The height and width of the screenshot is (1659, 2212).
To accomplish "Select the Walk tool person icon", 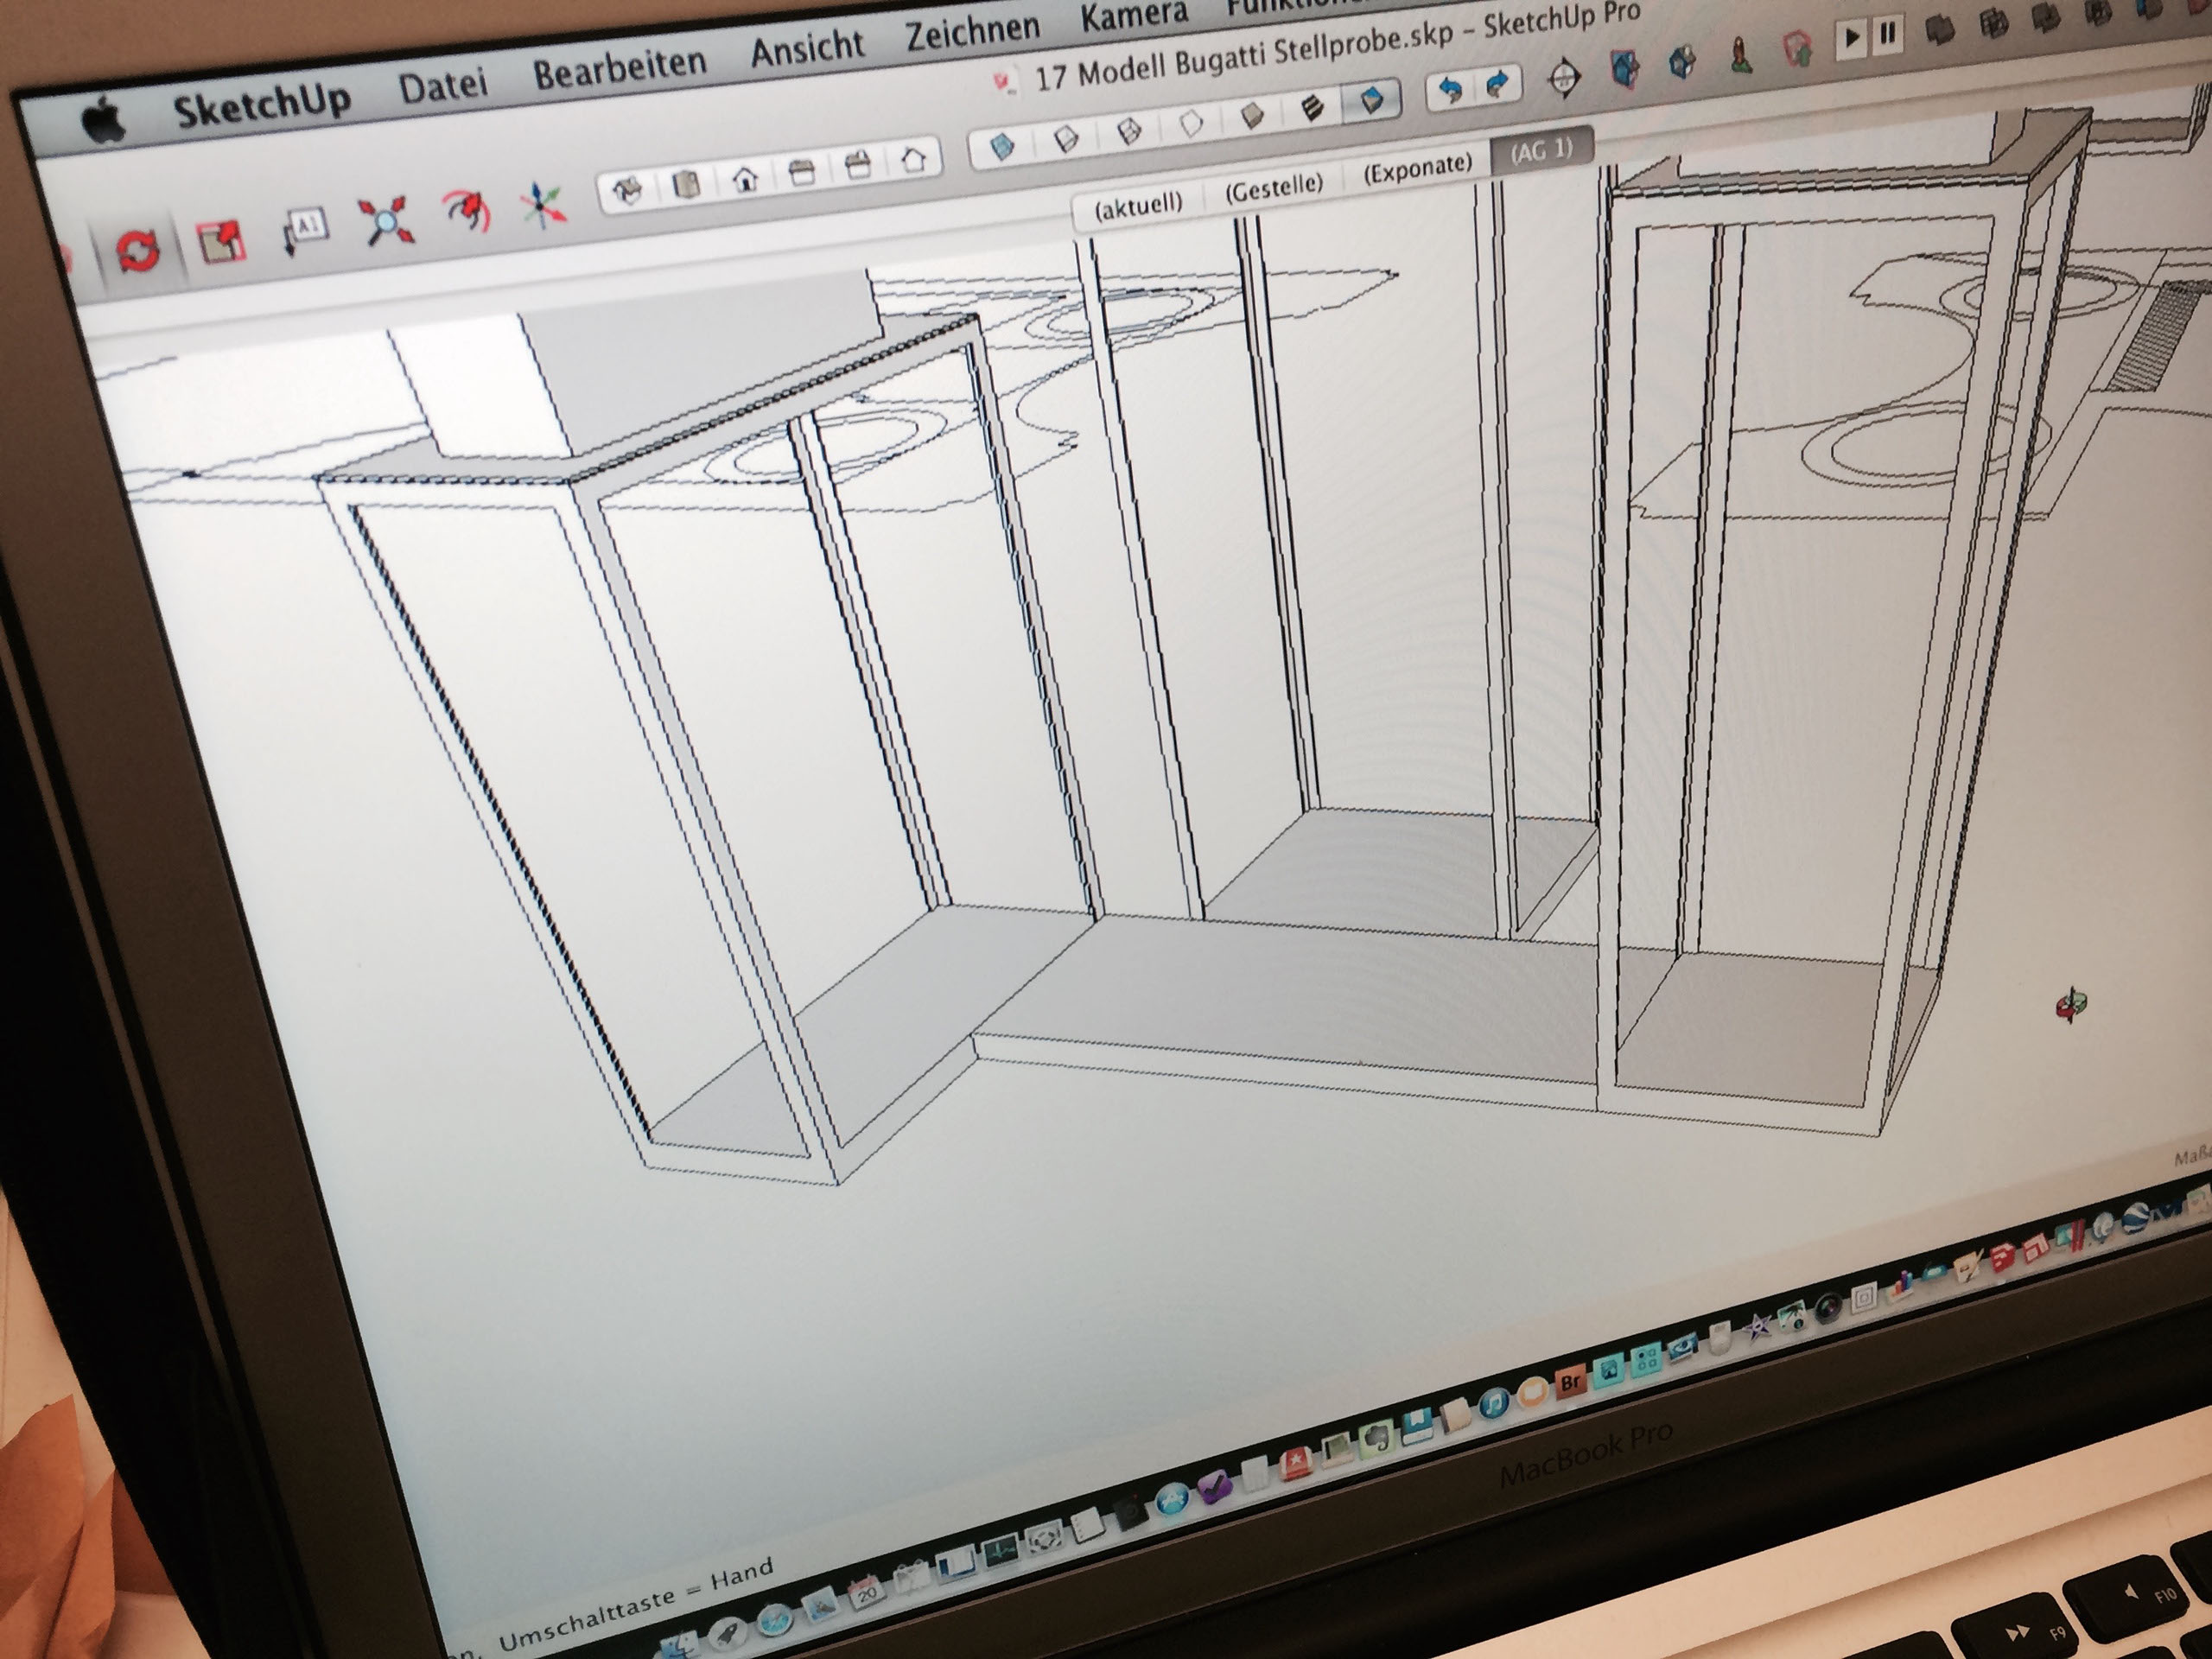I will pyautogui.click(x=1741, y=56).
